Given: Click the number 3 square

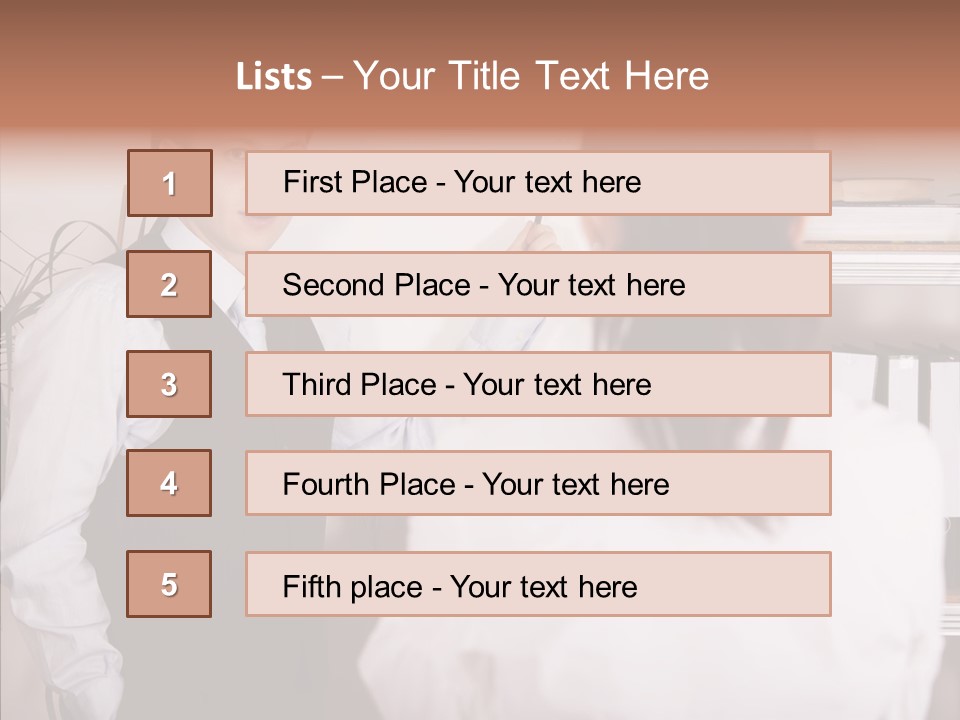Looking at the screenshot, I should tap(170, 384).
